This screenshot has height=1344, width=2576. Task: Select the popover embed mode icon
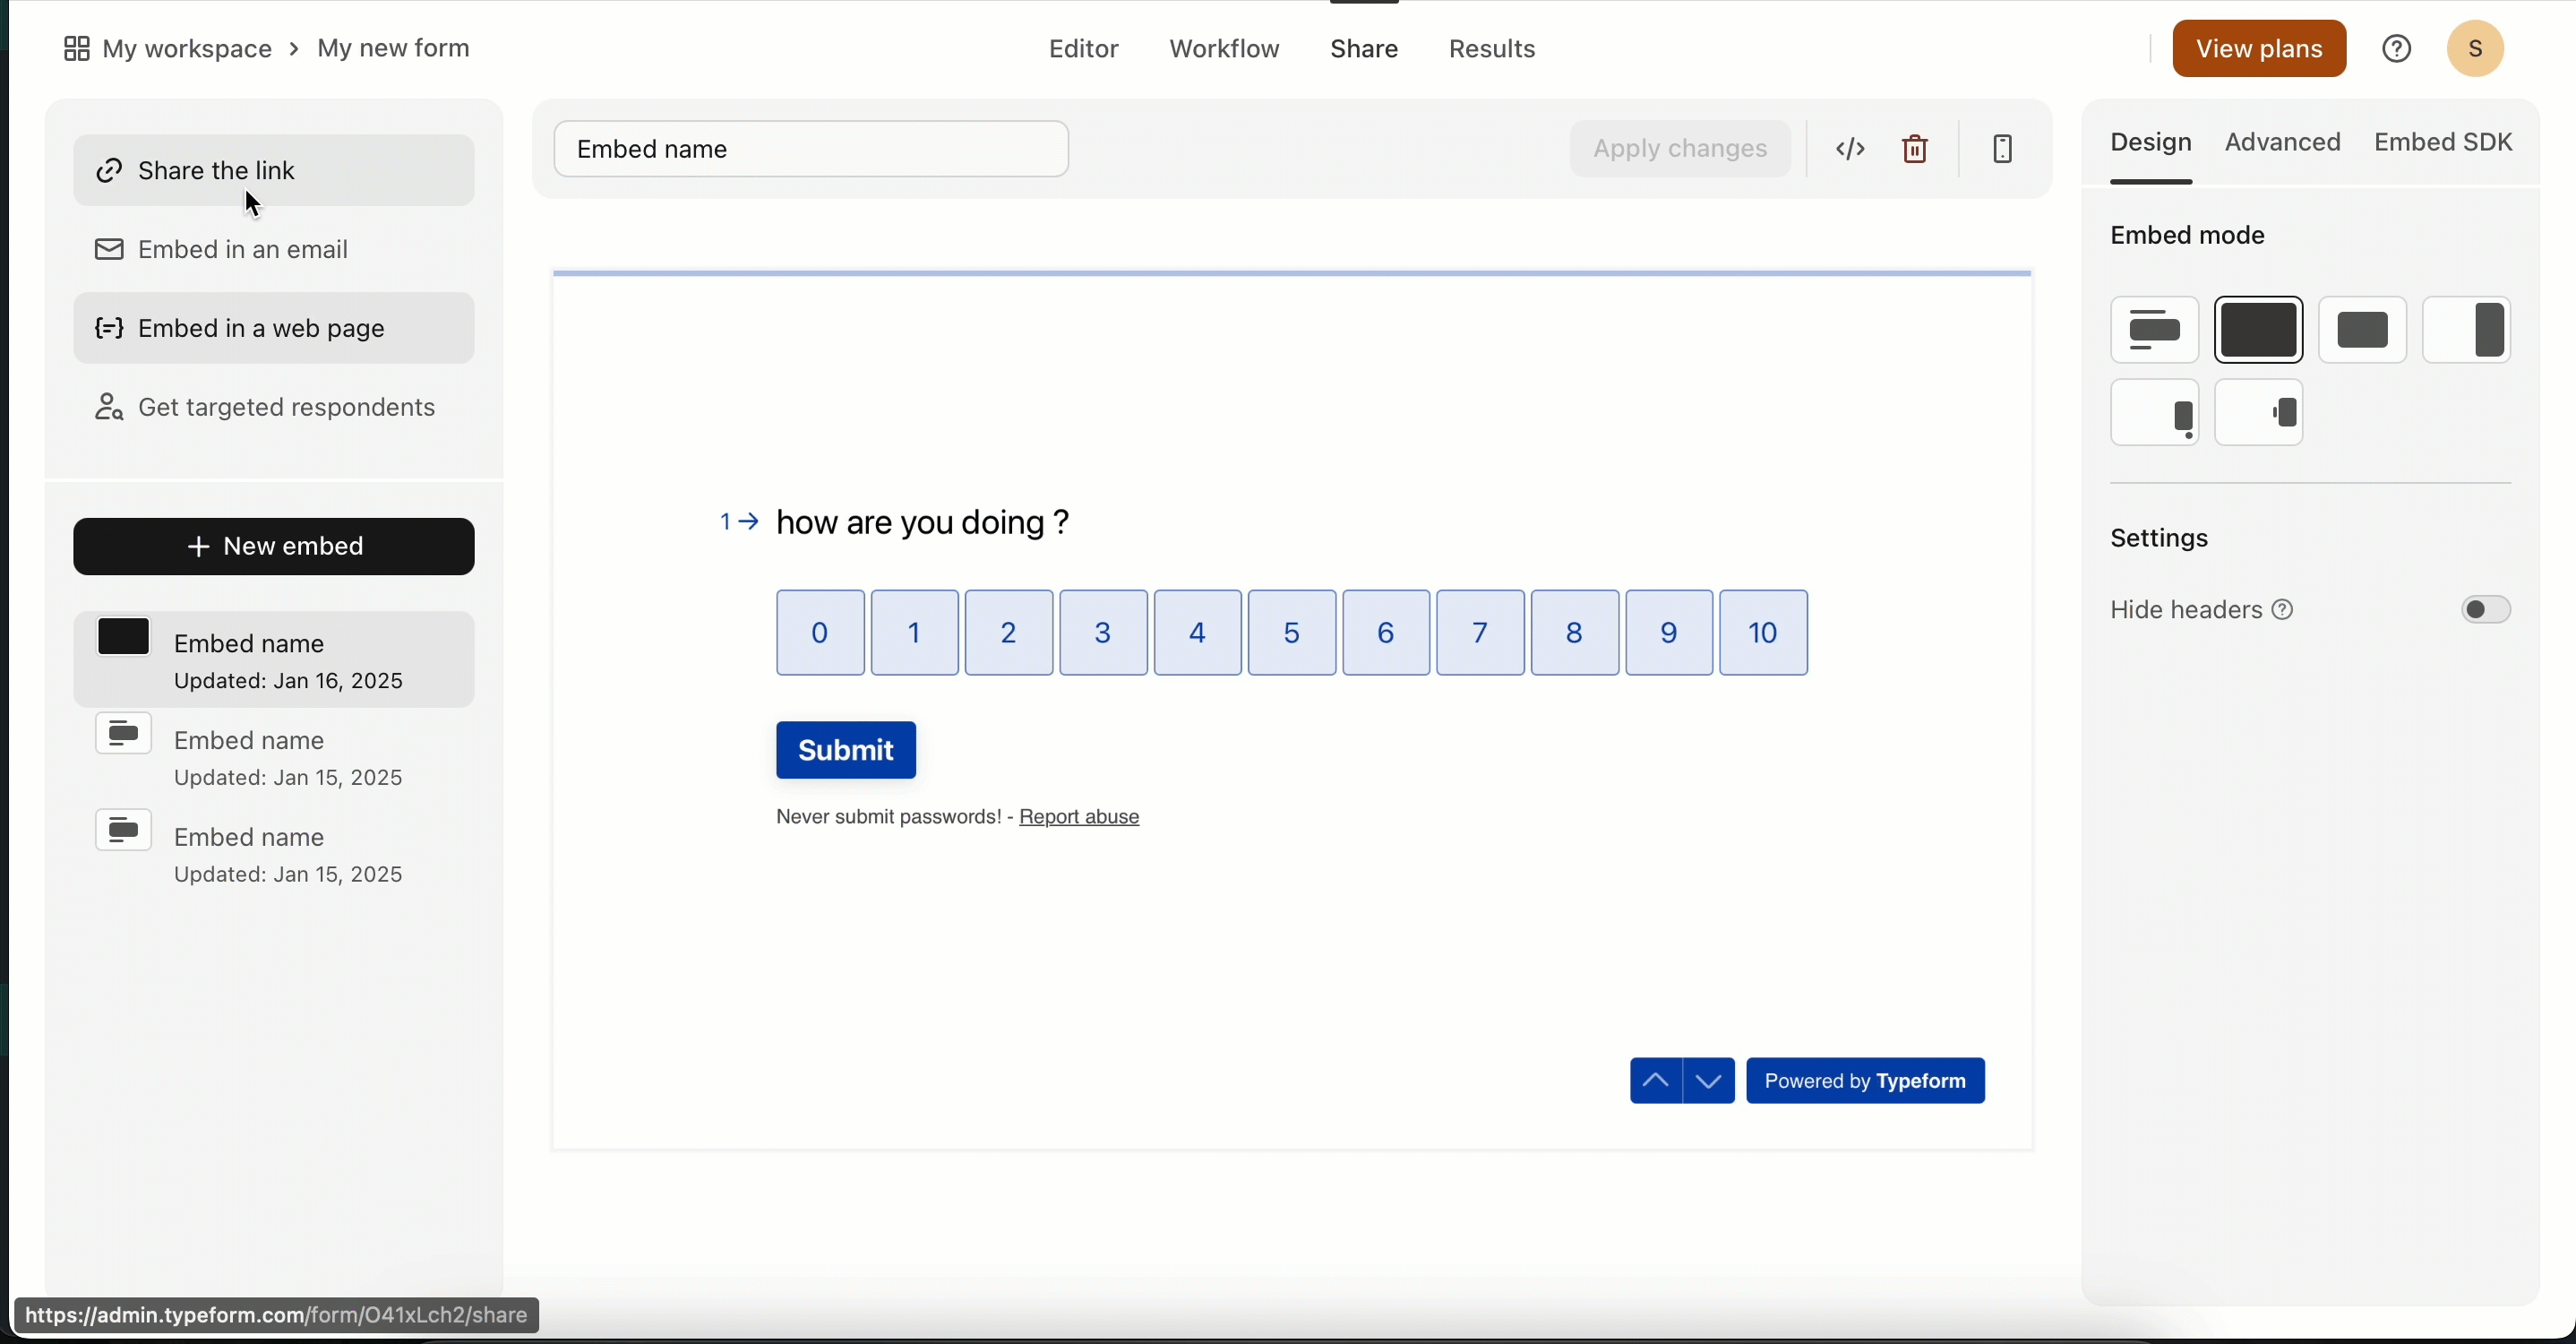click(2154, 413)
